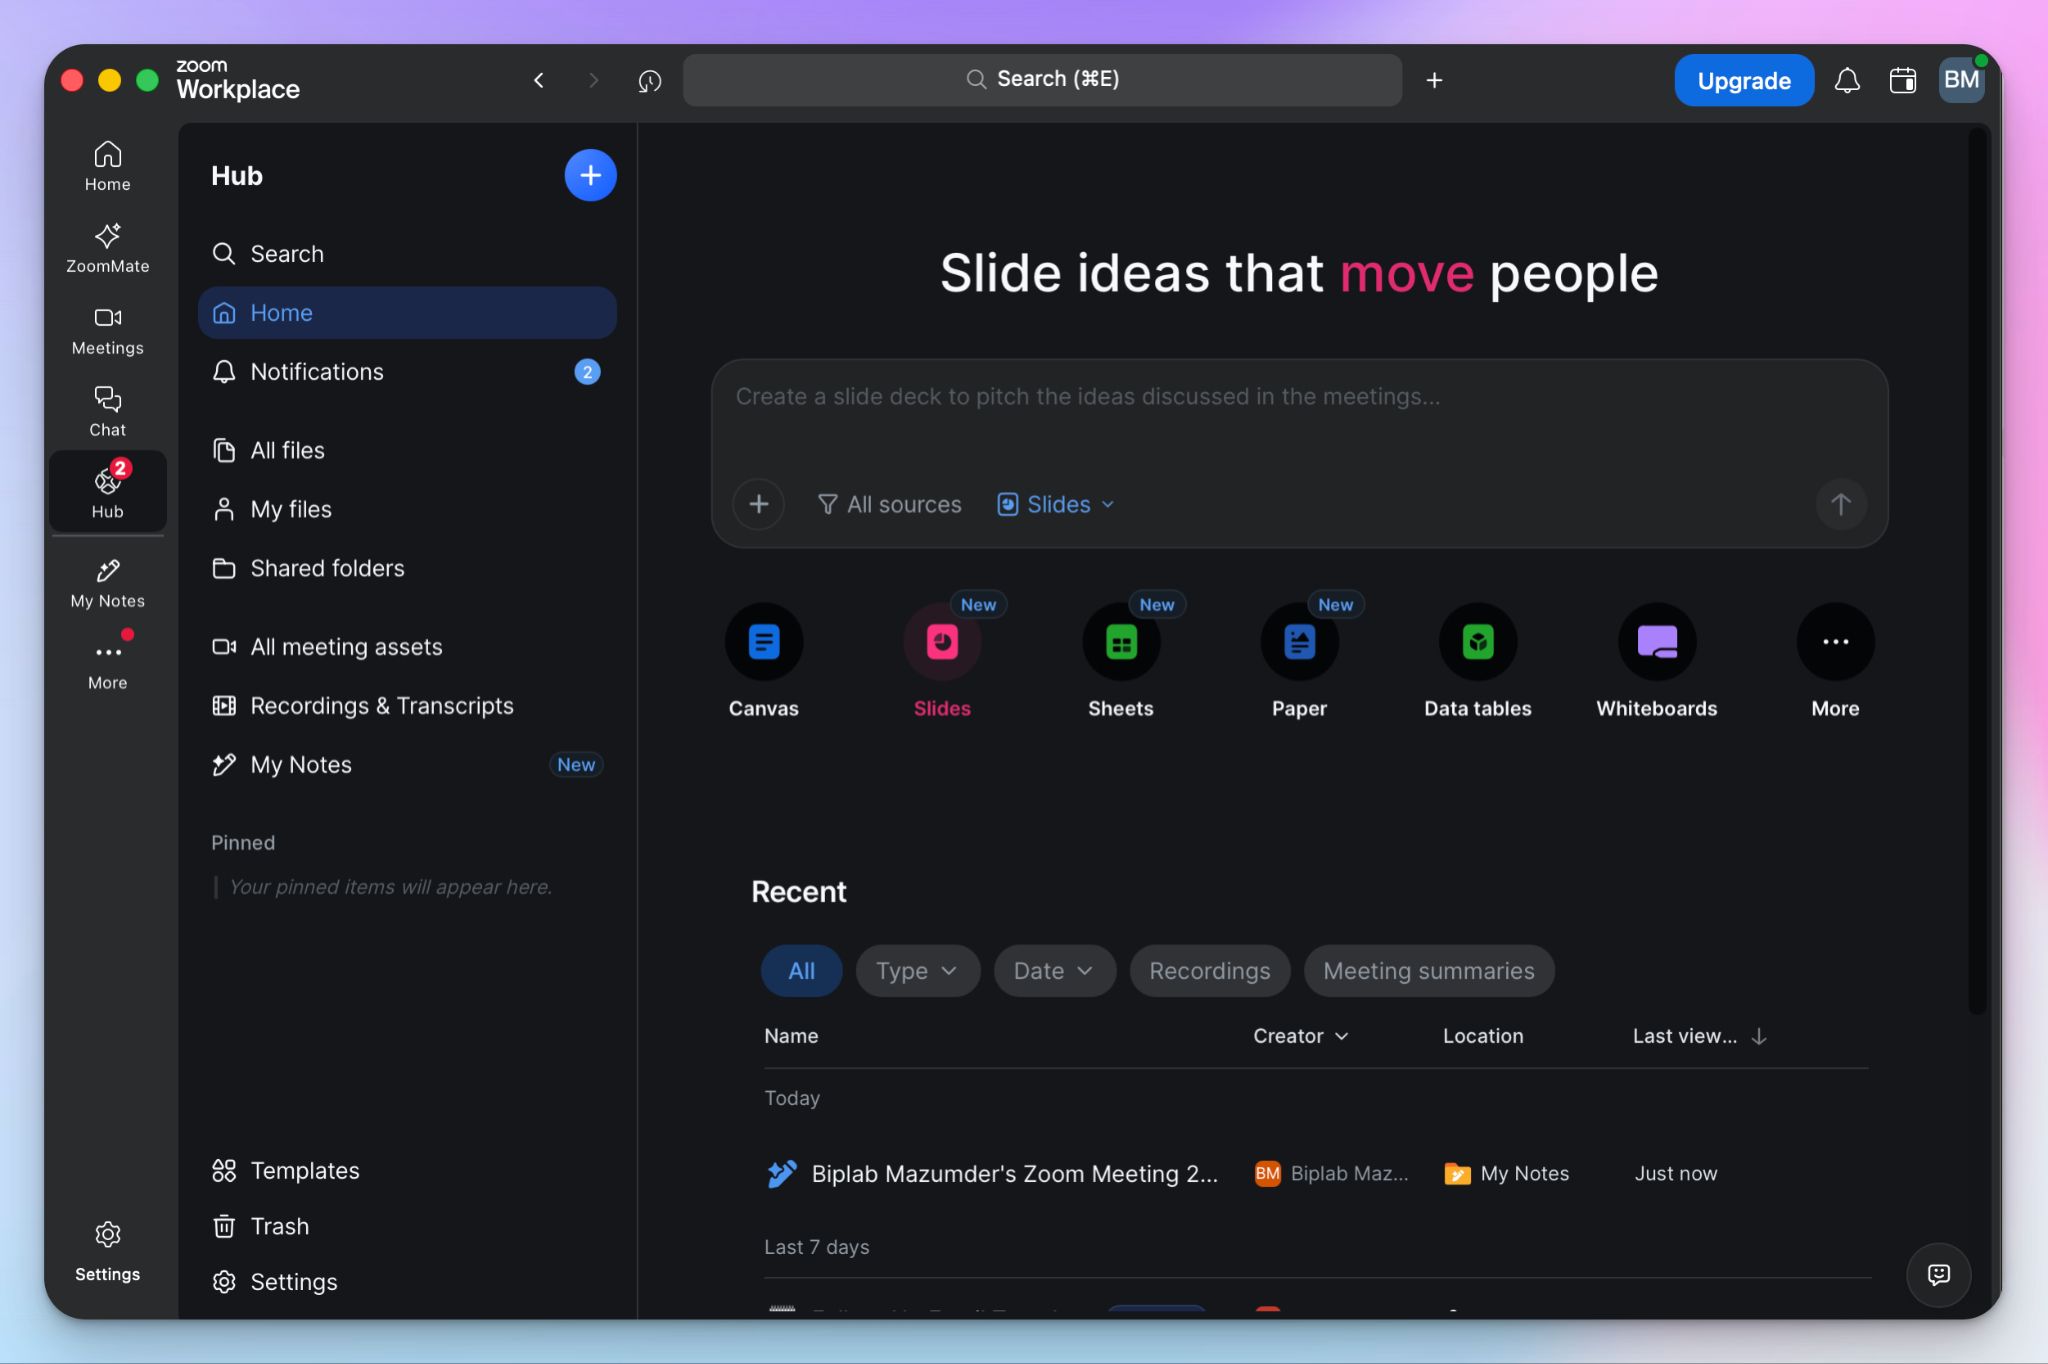Select the All filter chip
This screenshot has width=2048, height=1364.
pos(801,971)
